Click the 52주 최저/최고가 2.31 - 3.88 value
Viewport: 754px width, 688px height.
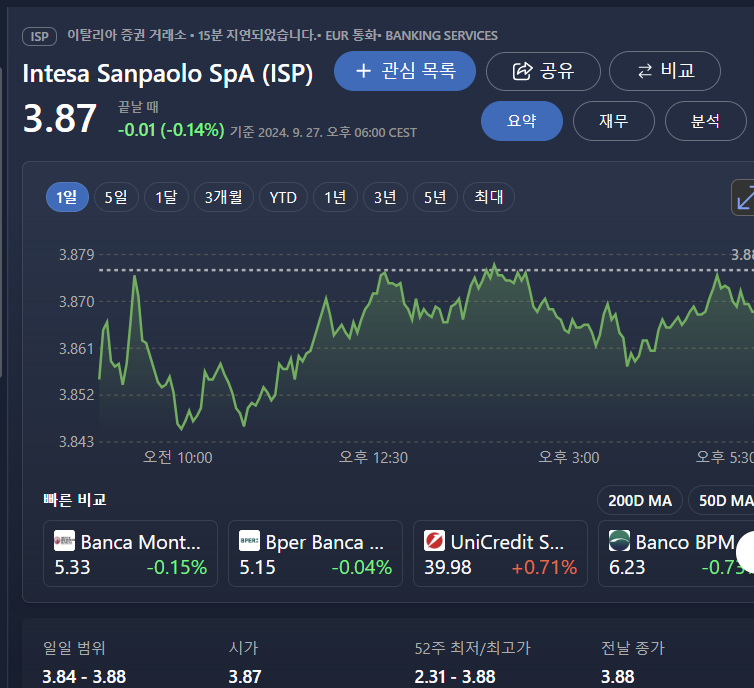pos(455,677)
